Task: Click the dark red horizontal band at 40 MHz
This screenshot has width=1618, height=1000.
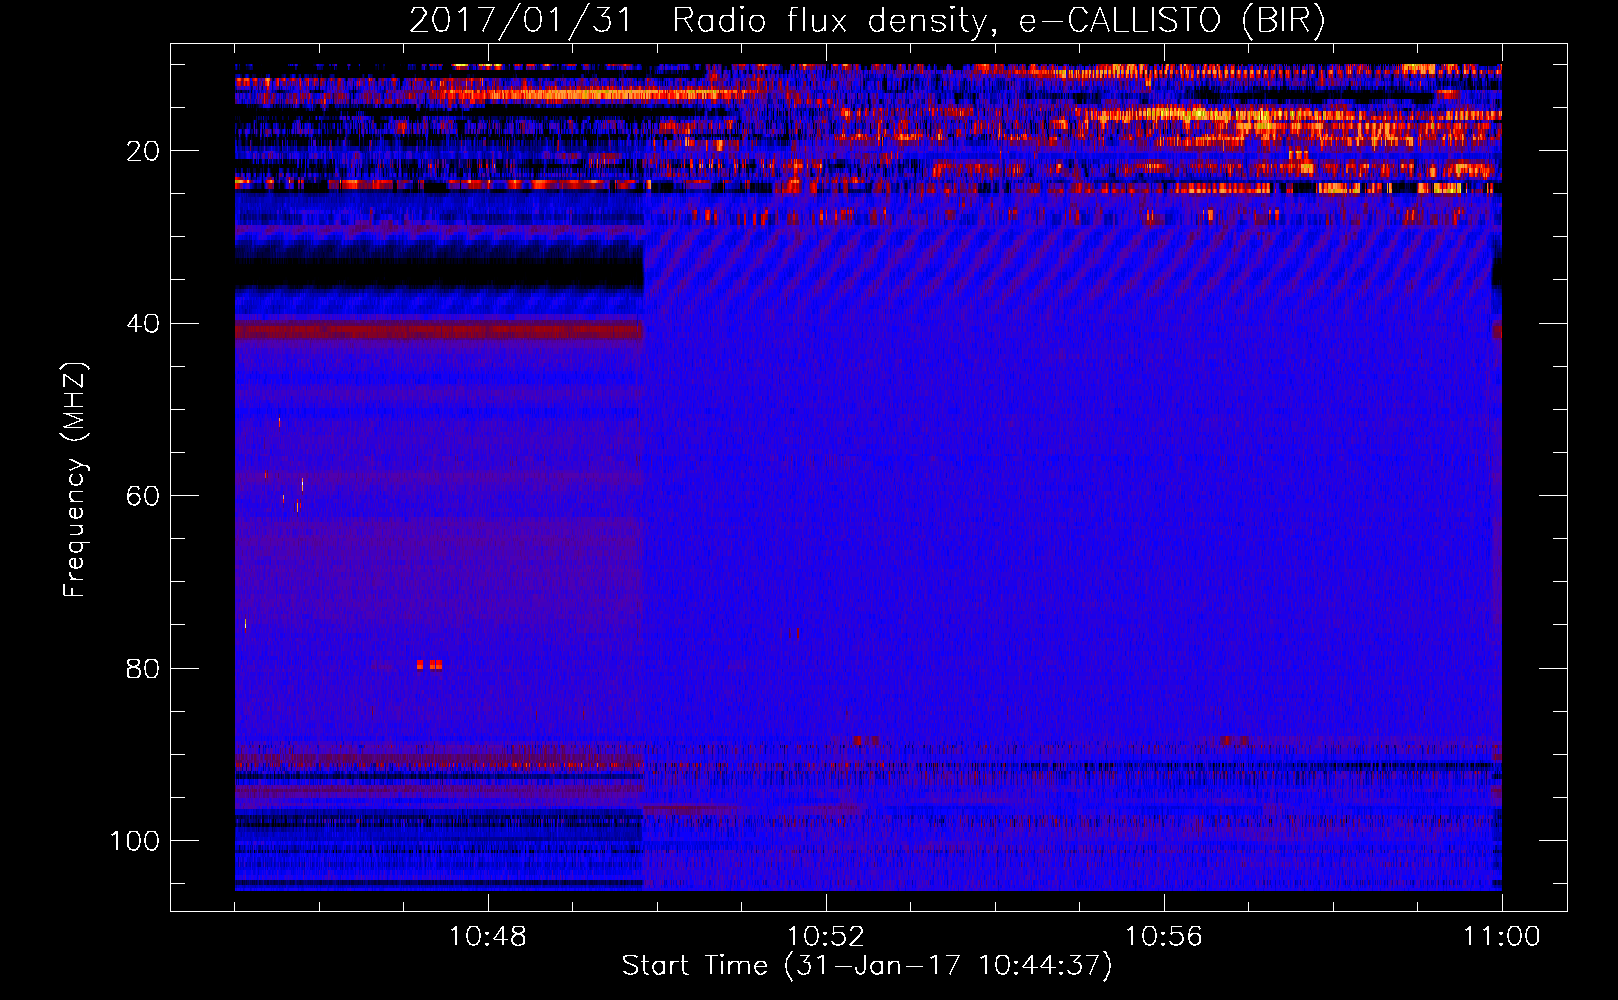Action: coord(438,329)
